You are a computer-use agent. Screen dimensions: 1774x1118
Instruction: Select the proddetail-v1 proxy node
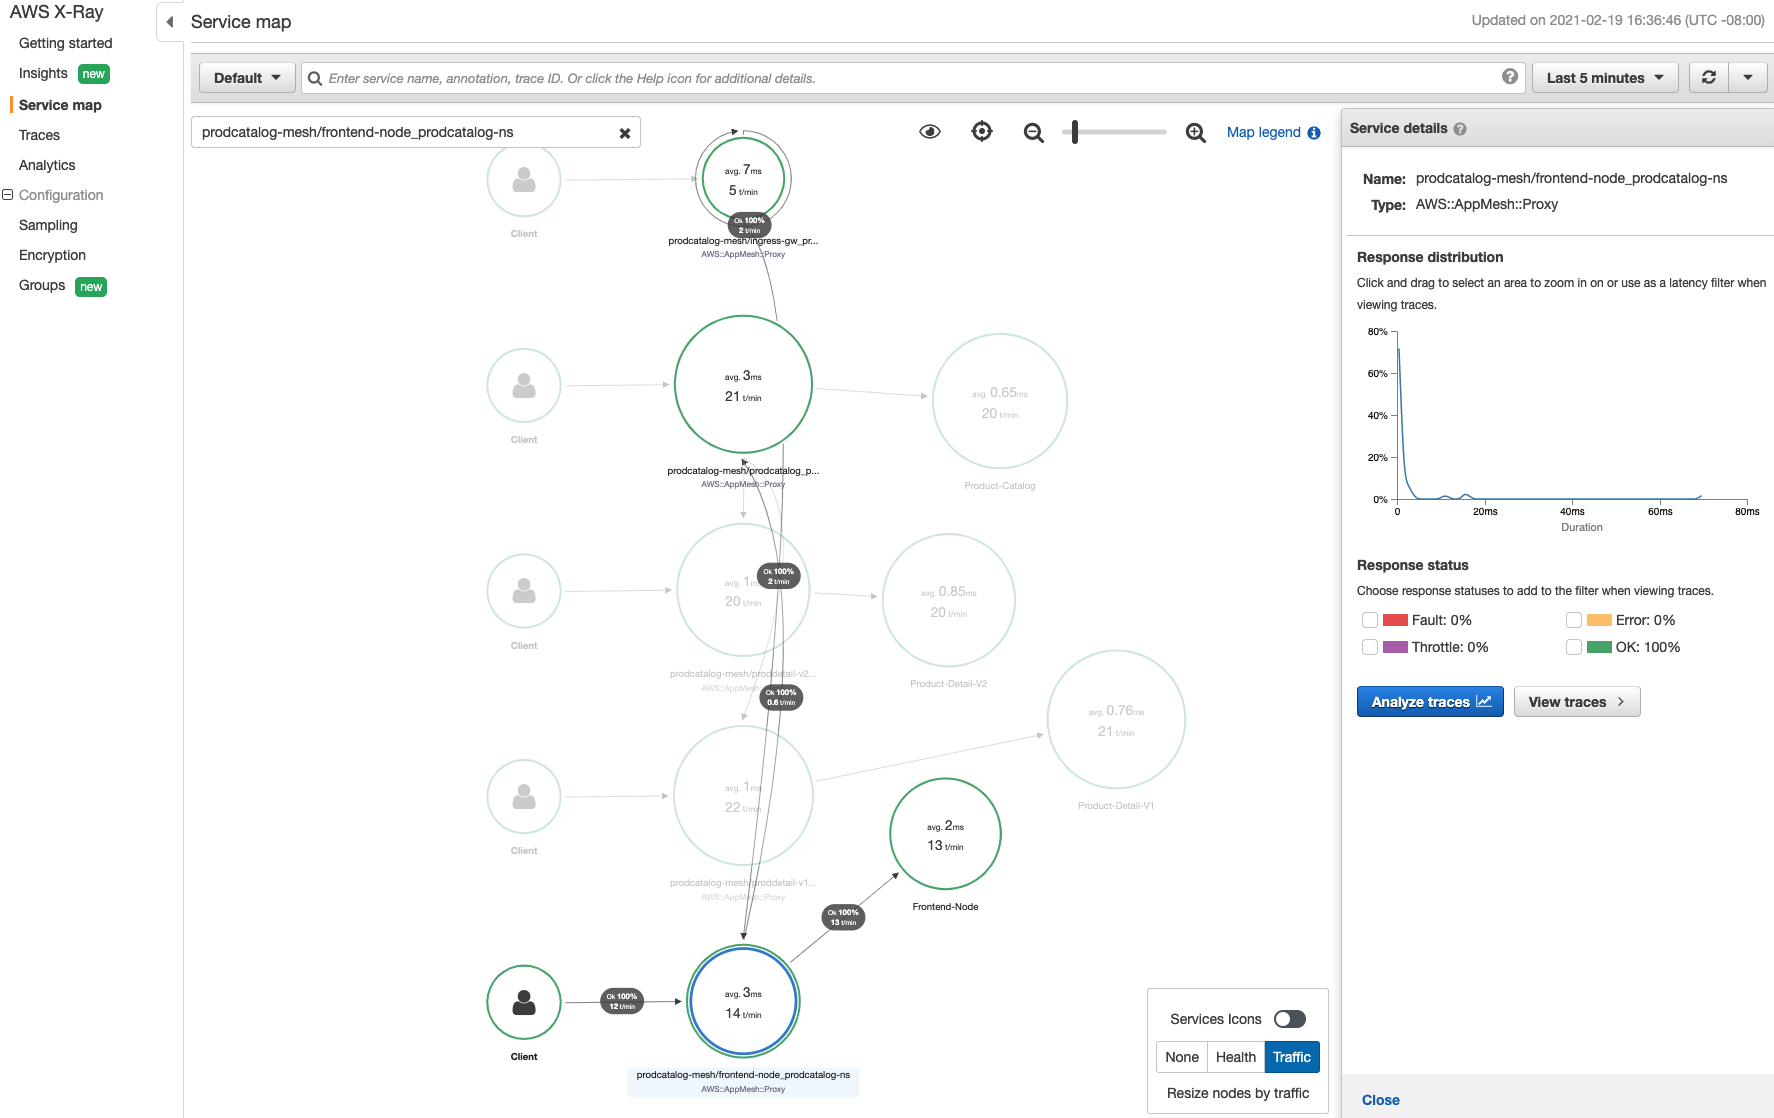click(x=743, y=796)
